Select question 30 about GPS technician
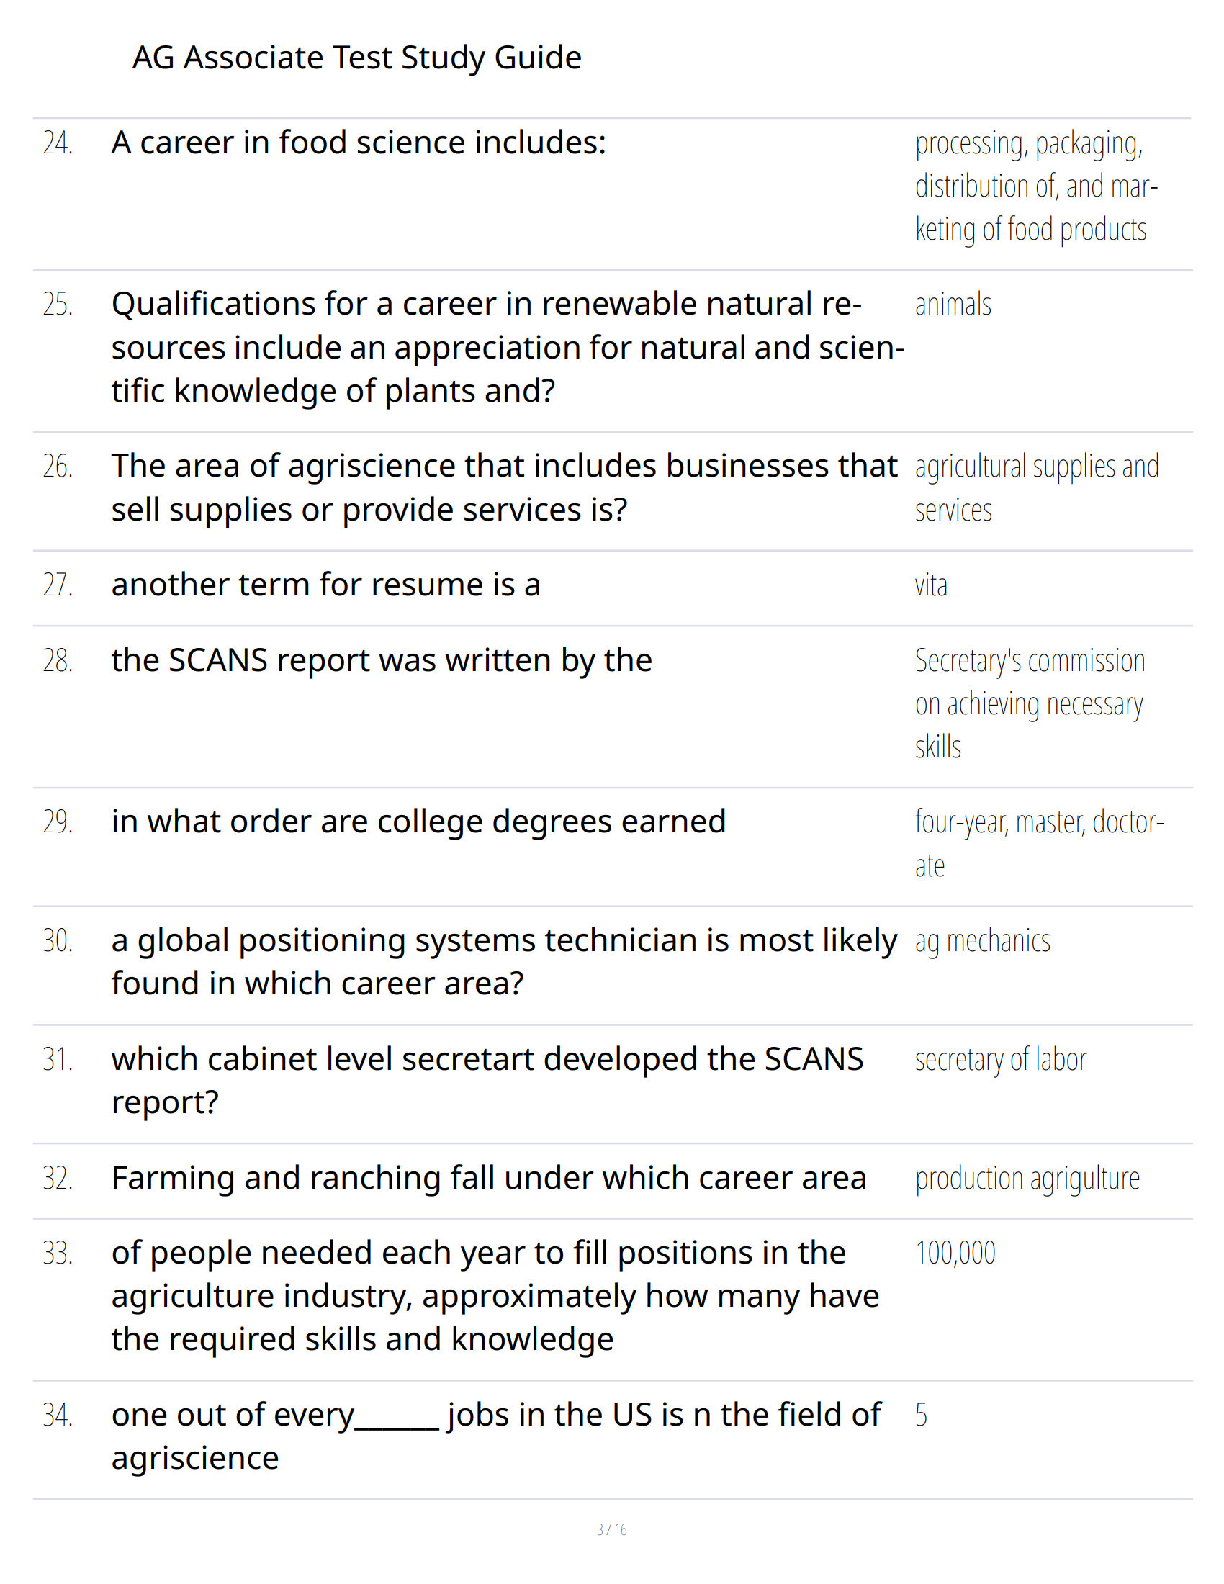 [504, 962]
